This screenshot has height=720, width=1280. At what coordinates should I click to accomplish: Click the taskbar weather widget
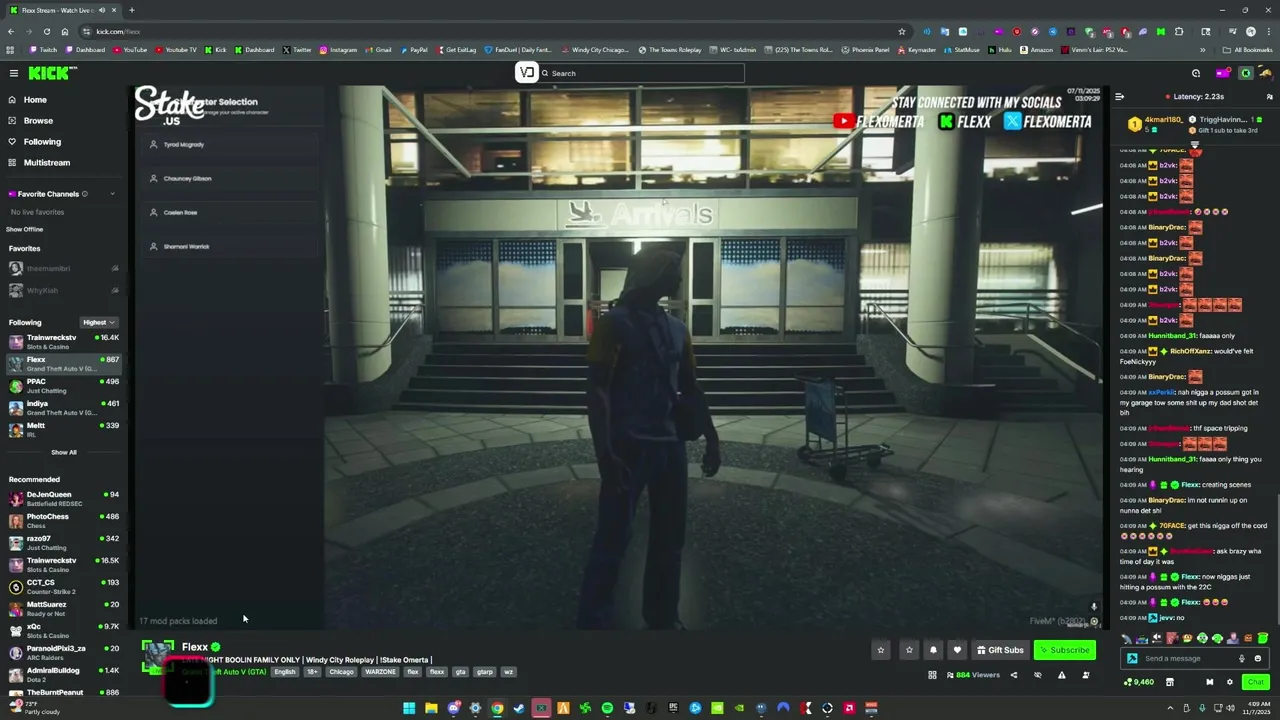(35, 708)
